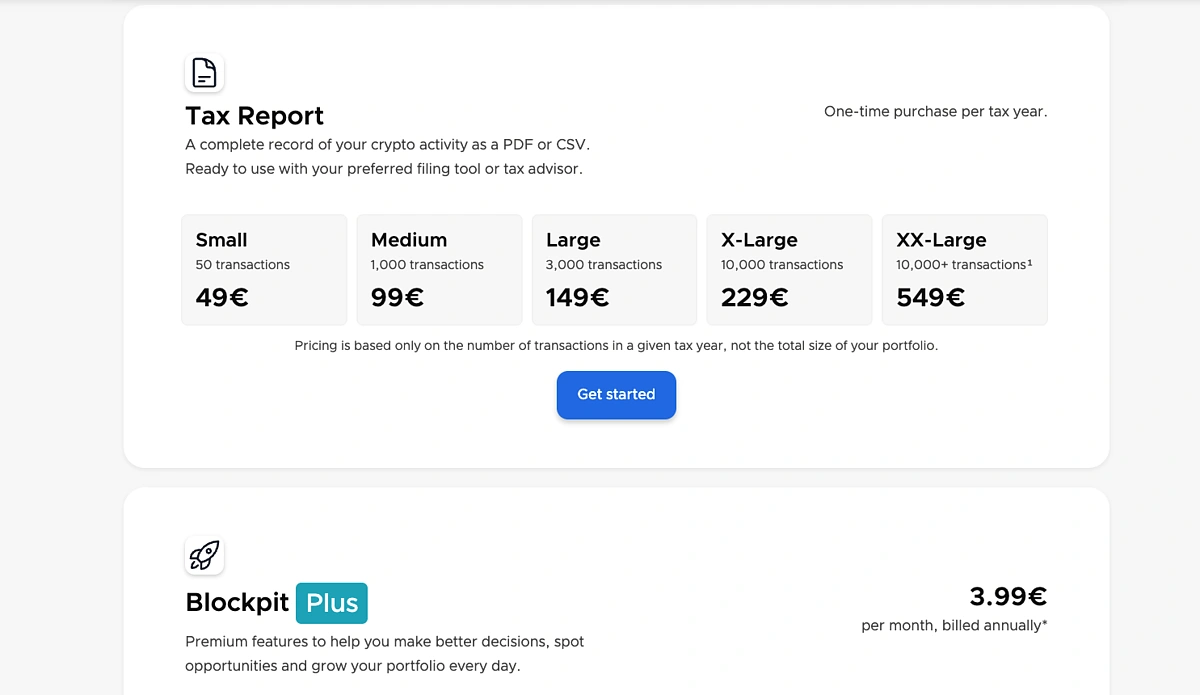Choose the Large 3,000 transactions plan
This screenshot has height=695, width=1200.
click(x=614, y=269)
